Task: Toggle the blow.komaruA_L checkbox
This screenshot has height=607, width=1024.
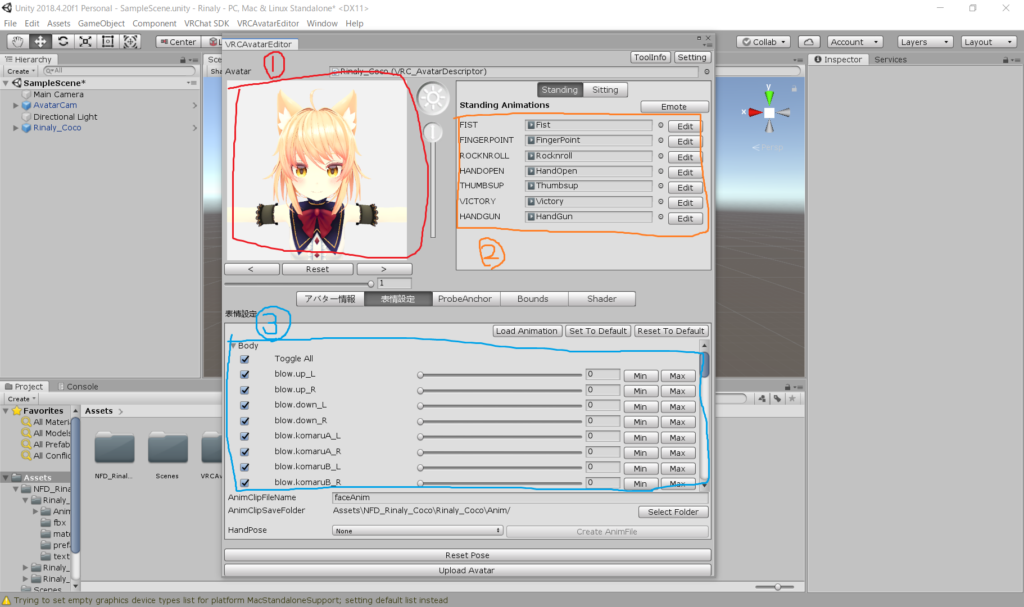Action: click(x=245, y=436)
